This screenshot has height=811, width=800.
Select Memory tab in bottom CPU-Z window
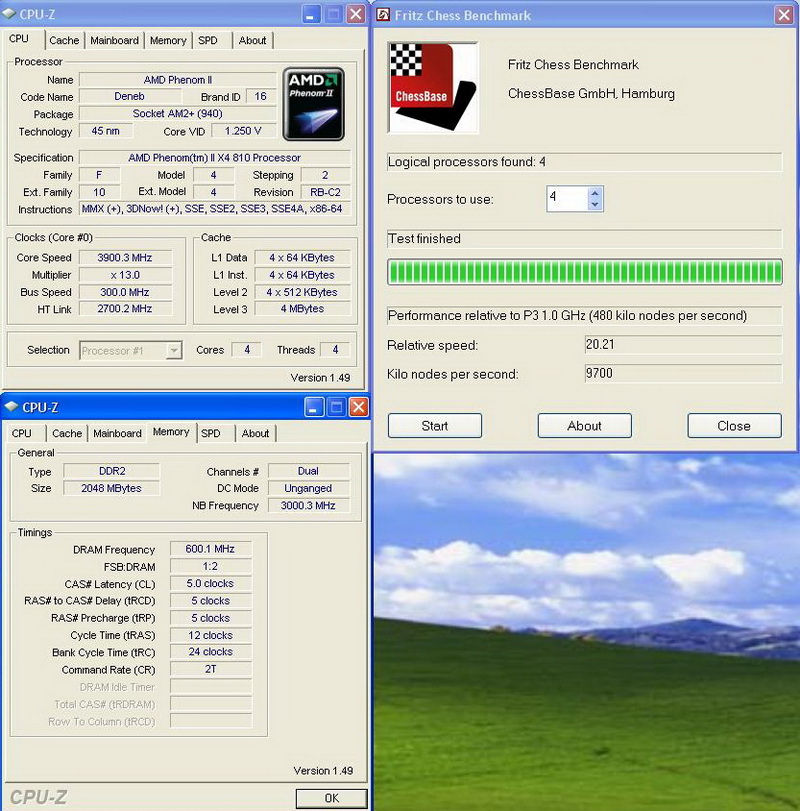171,432
